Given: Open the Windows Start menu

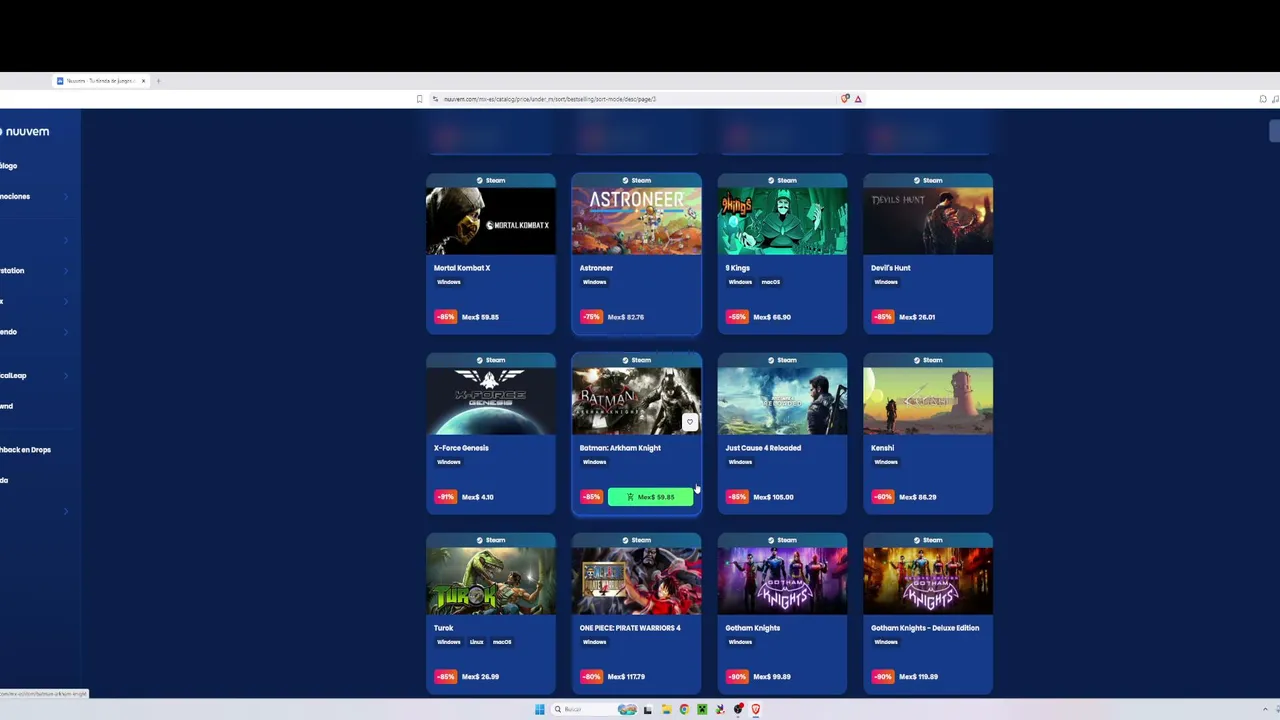Looking at the screenshot, I should click(x=539, y=710).
